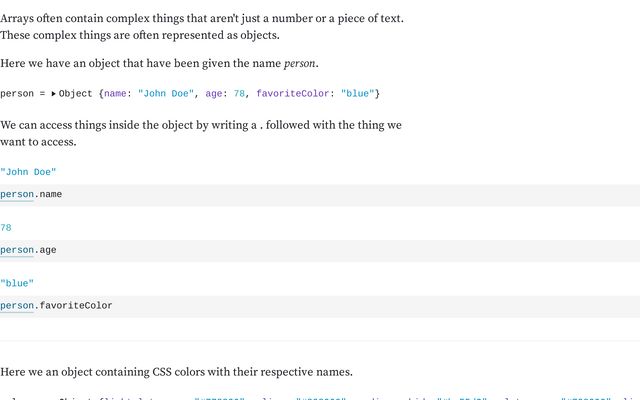Click the paragraph about accessing things with a dot
This screenshot has height=400, width=640.
point(201,133)
